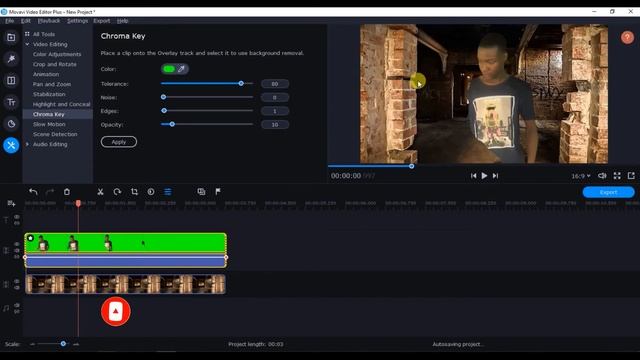Open help question mark icon
640x360 pixels.
point(627,38)
